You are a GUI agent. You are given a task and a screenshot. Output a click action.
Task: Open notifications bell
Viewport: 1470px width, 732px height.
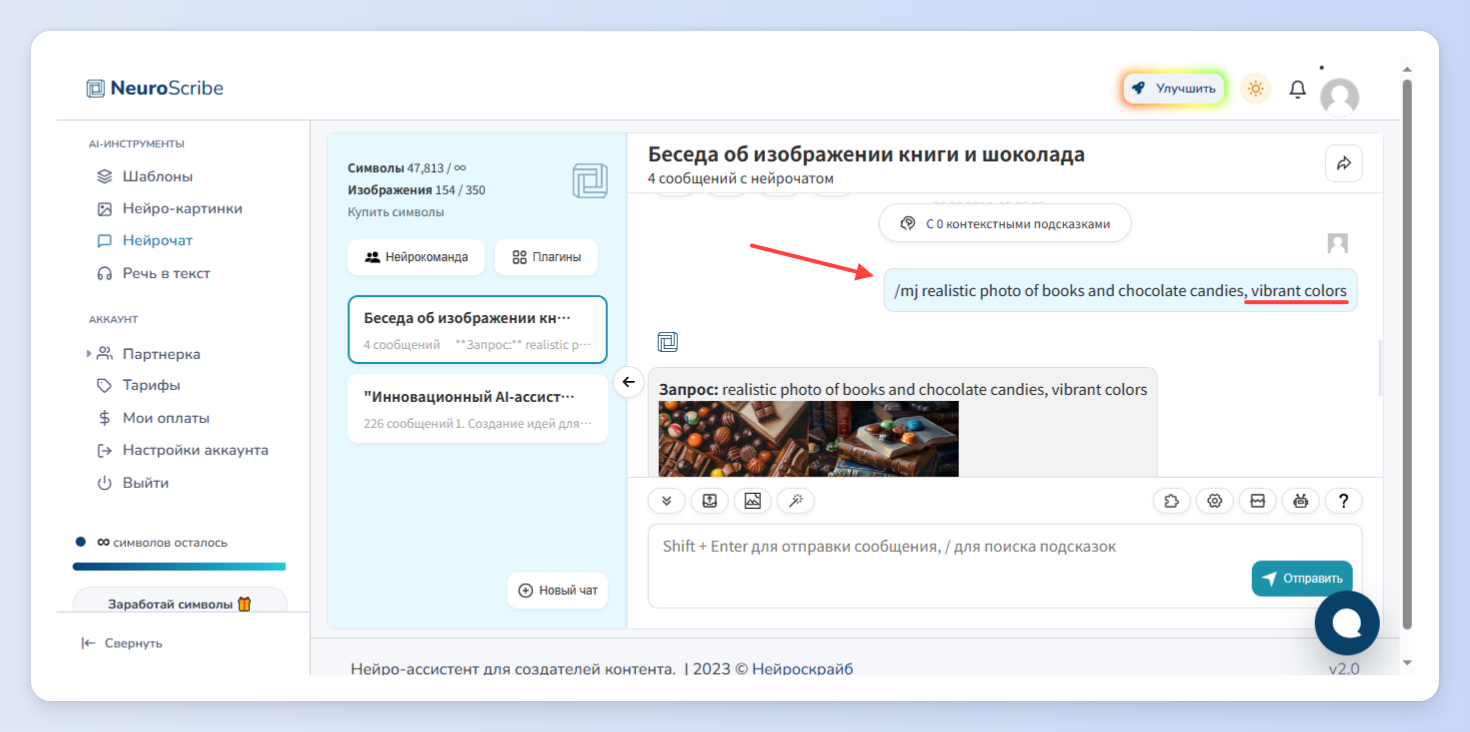click(1297, 89)
